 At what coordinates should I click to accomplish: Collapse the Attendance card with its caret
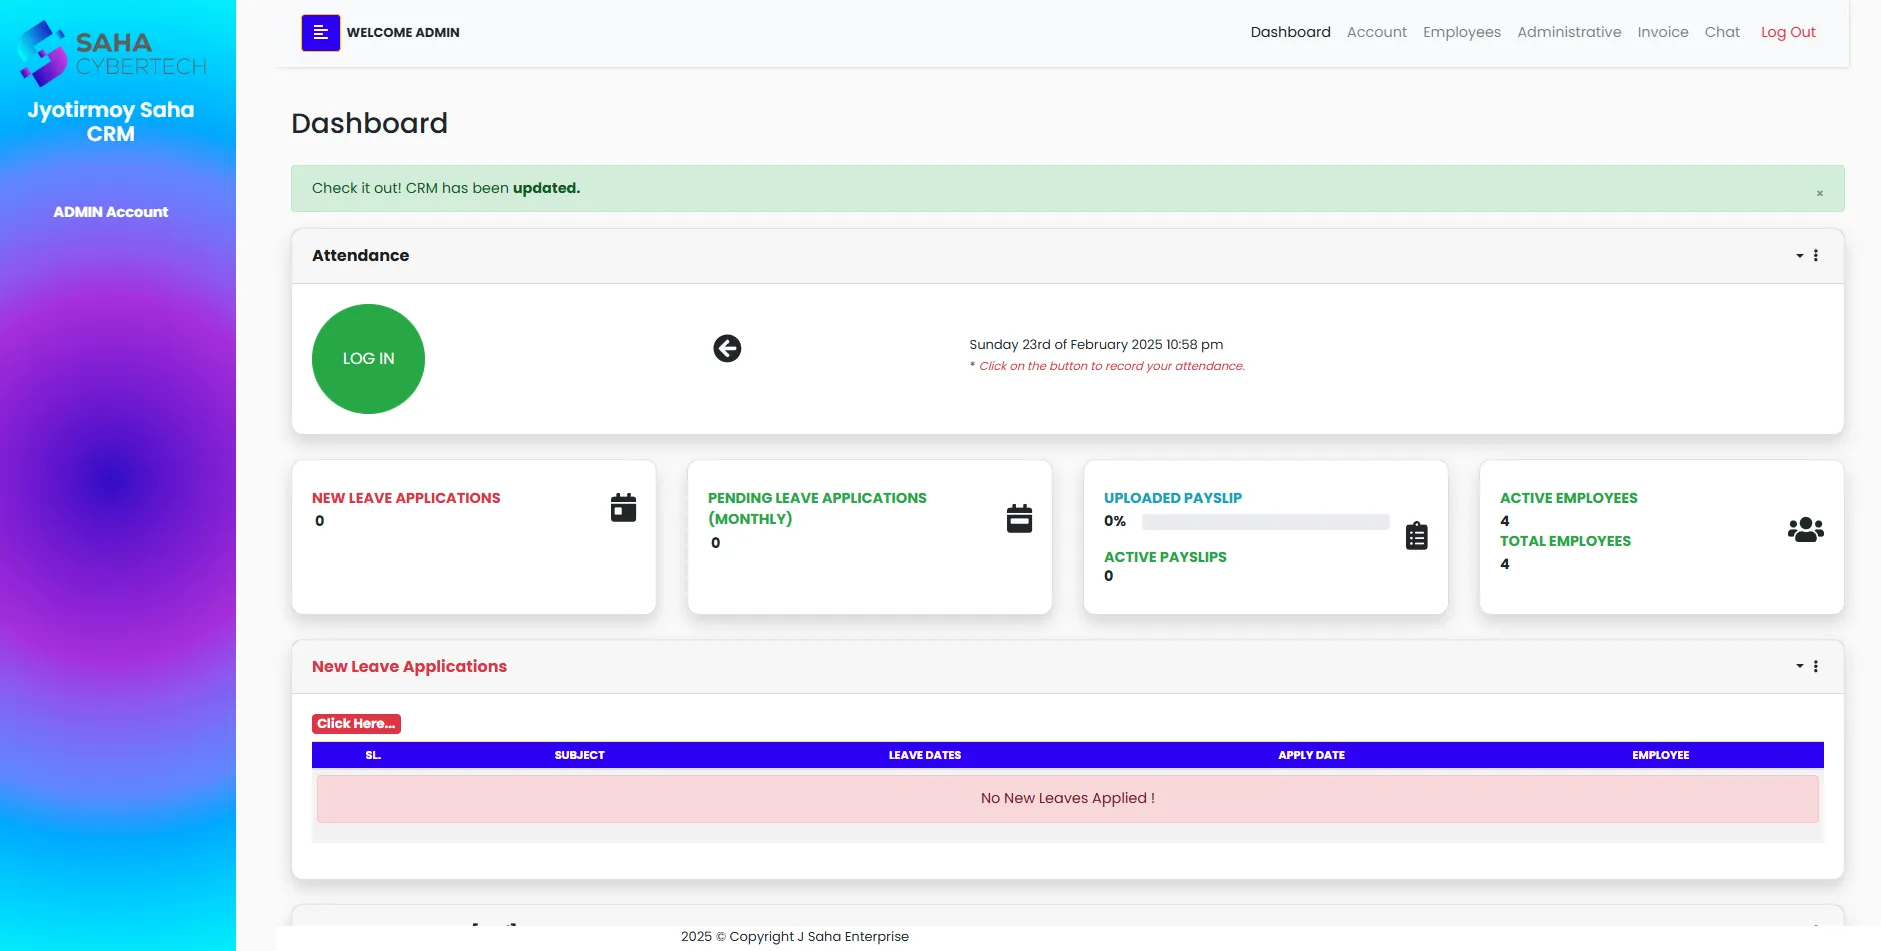[x=1797, y=256]
